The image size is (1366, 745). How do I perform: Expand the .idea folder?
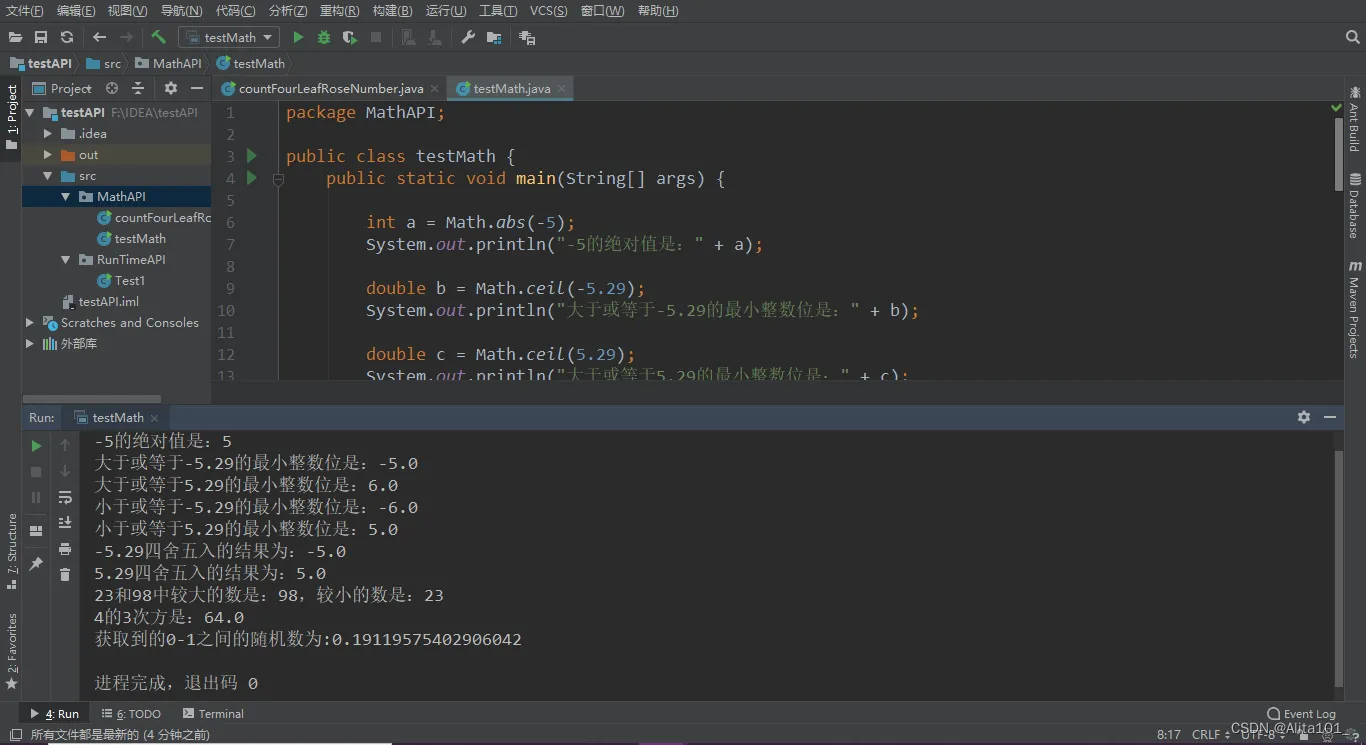click(48, 134)
